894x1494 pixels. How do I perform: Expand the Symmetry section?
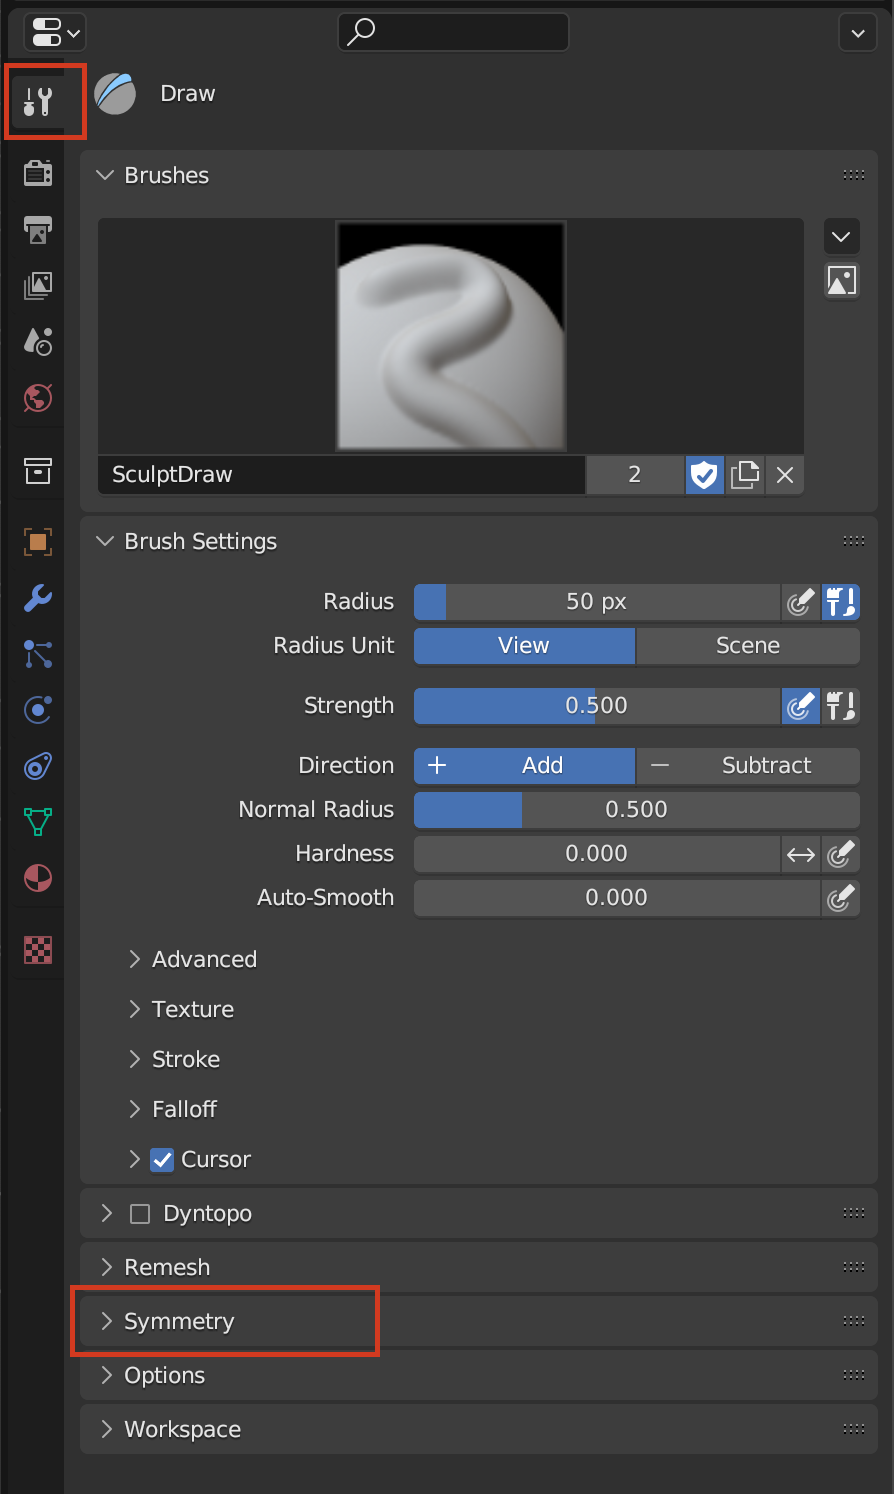pyautogui.click(x=180, y=1321)
